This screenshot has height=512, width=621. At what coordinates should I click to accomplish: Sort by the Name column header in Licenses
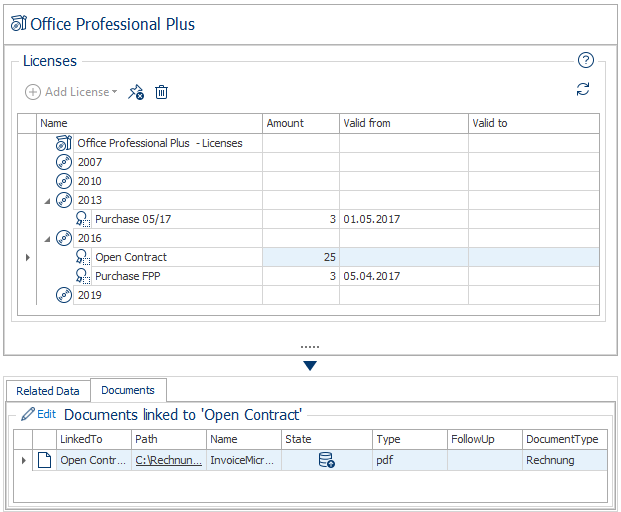[149, 123]
